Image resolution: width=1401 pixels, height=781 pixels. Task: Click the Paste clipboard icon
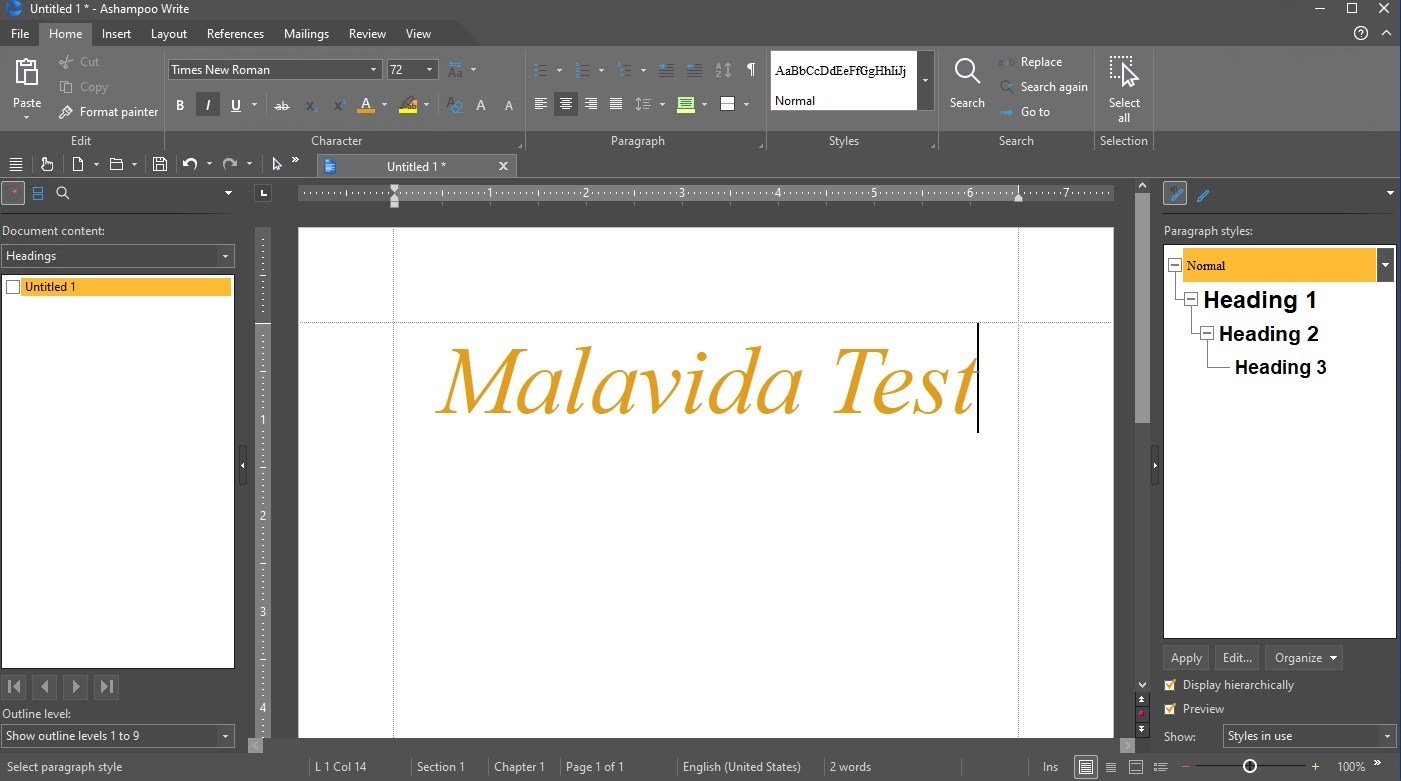(27, 74)
